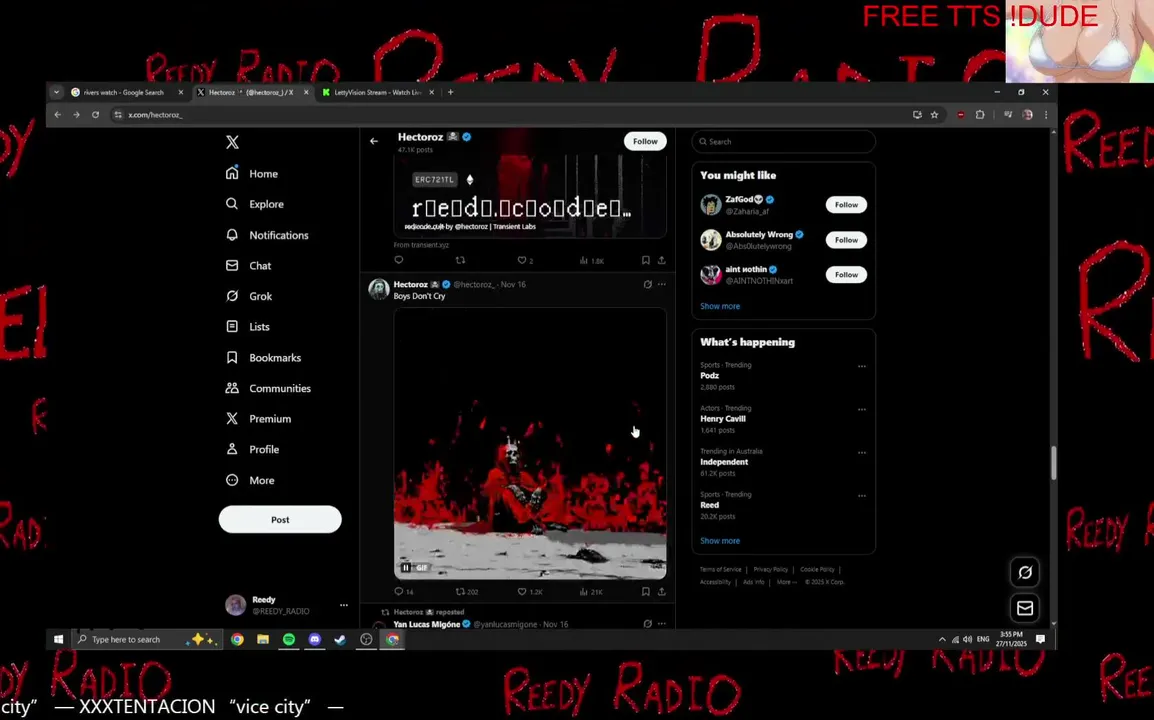
Task: Share the Boys Don't Cry post
Action: point(662,591)
